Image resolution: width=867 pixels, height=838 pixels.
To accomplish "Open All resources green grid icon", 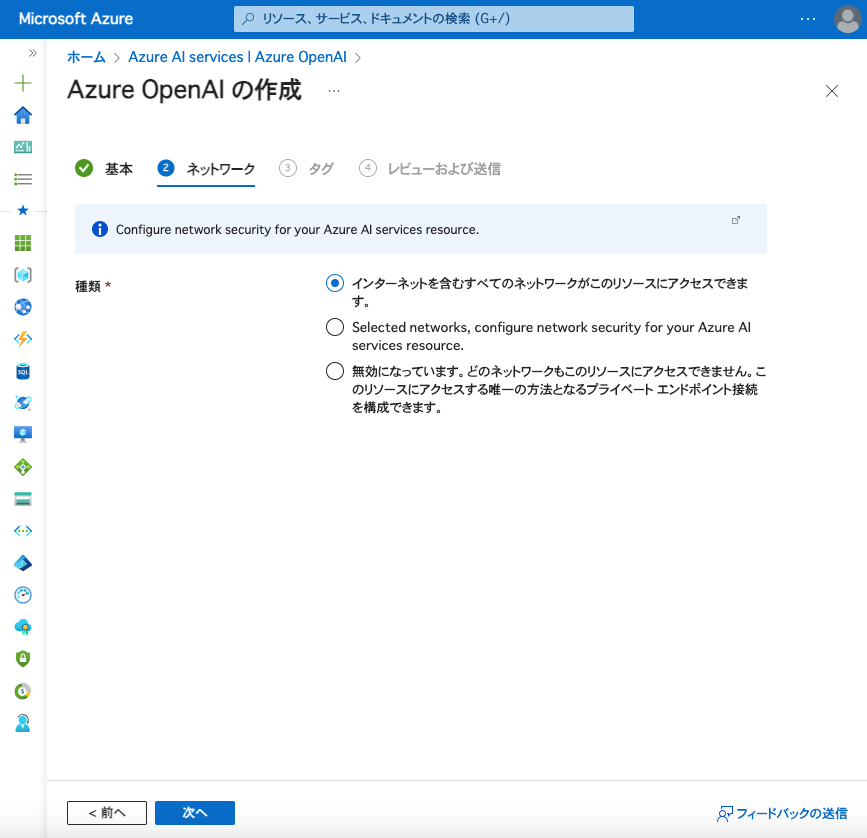I will click(x=23, y=243).
